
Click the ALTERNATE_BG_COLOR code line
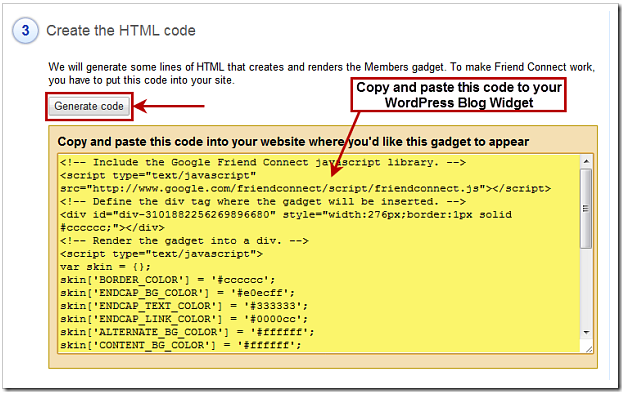187,332
